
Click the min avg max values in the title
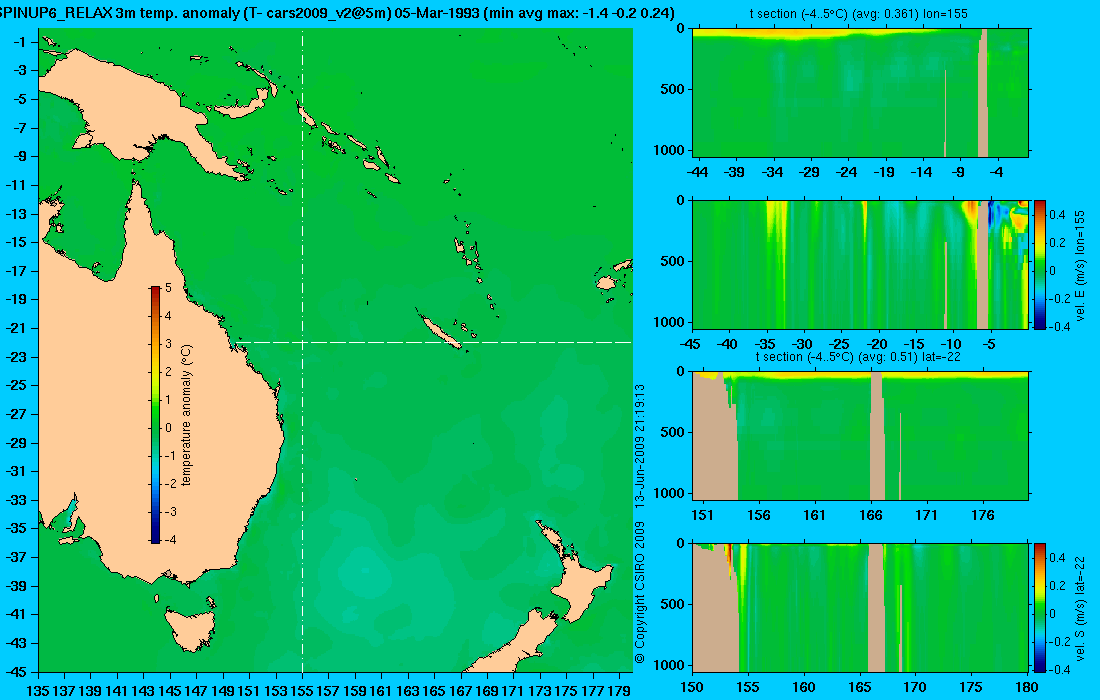click(579, 13)
